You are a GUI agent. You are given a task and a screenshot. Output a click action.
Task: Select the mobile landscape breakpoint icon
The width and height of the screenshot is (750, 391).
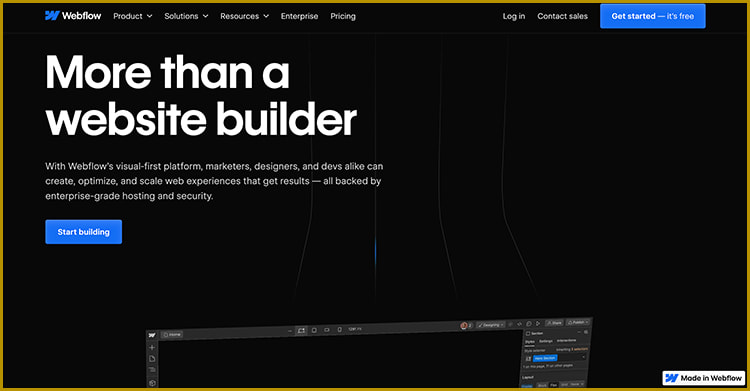tap(327, 330)
